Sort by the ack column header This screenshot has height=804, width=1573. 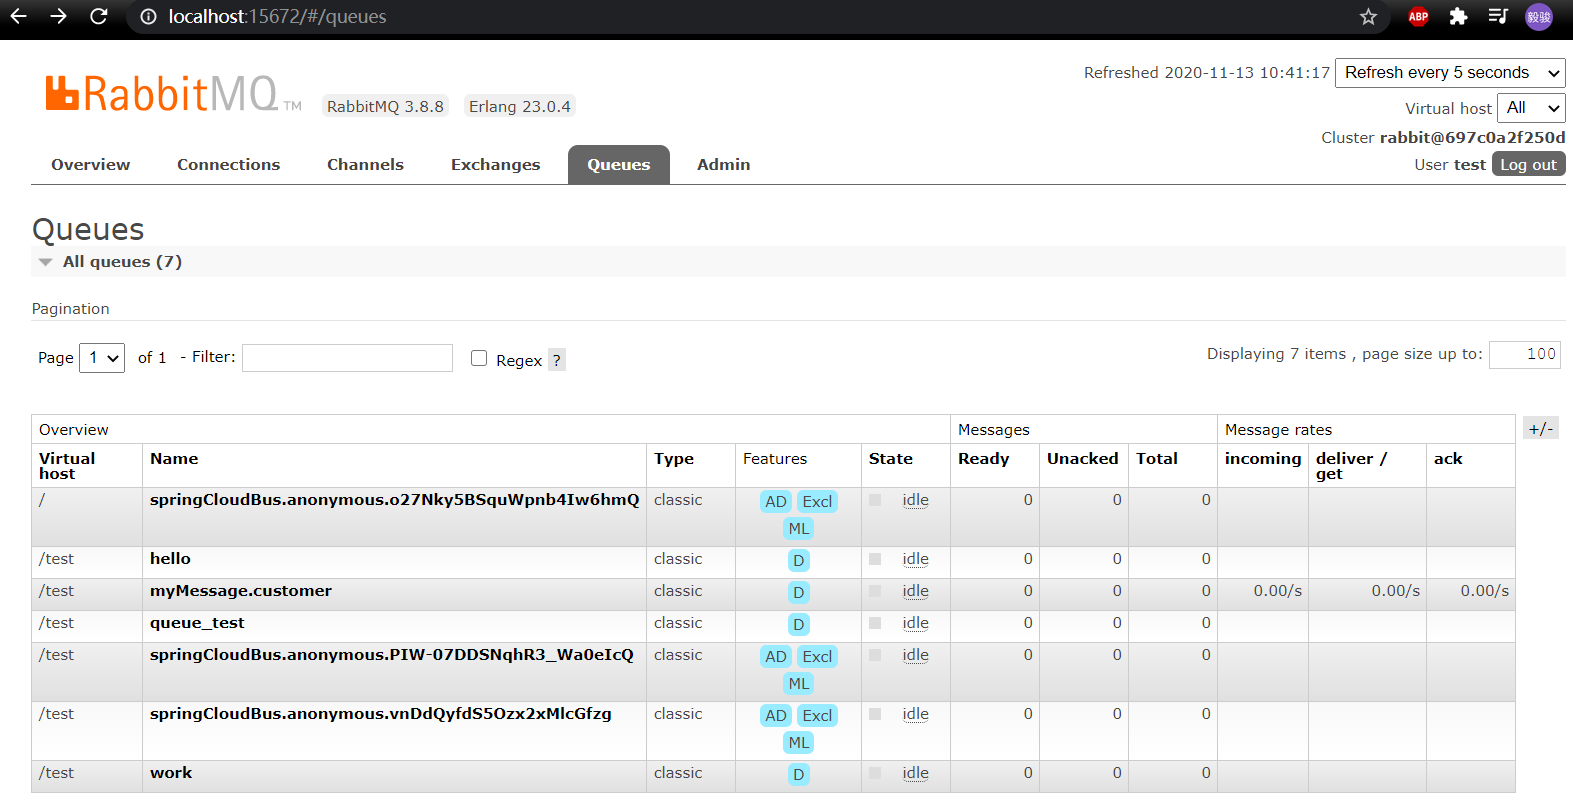click(x=1448, y=459)
